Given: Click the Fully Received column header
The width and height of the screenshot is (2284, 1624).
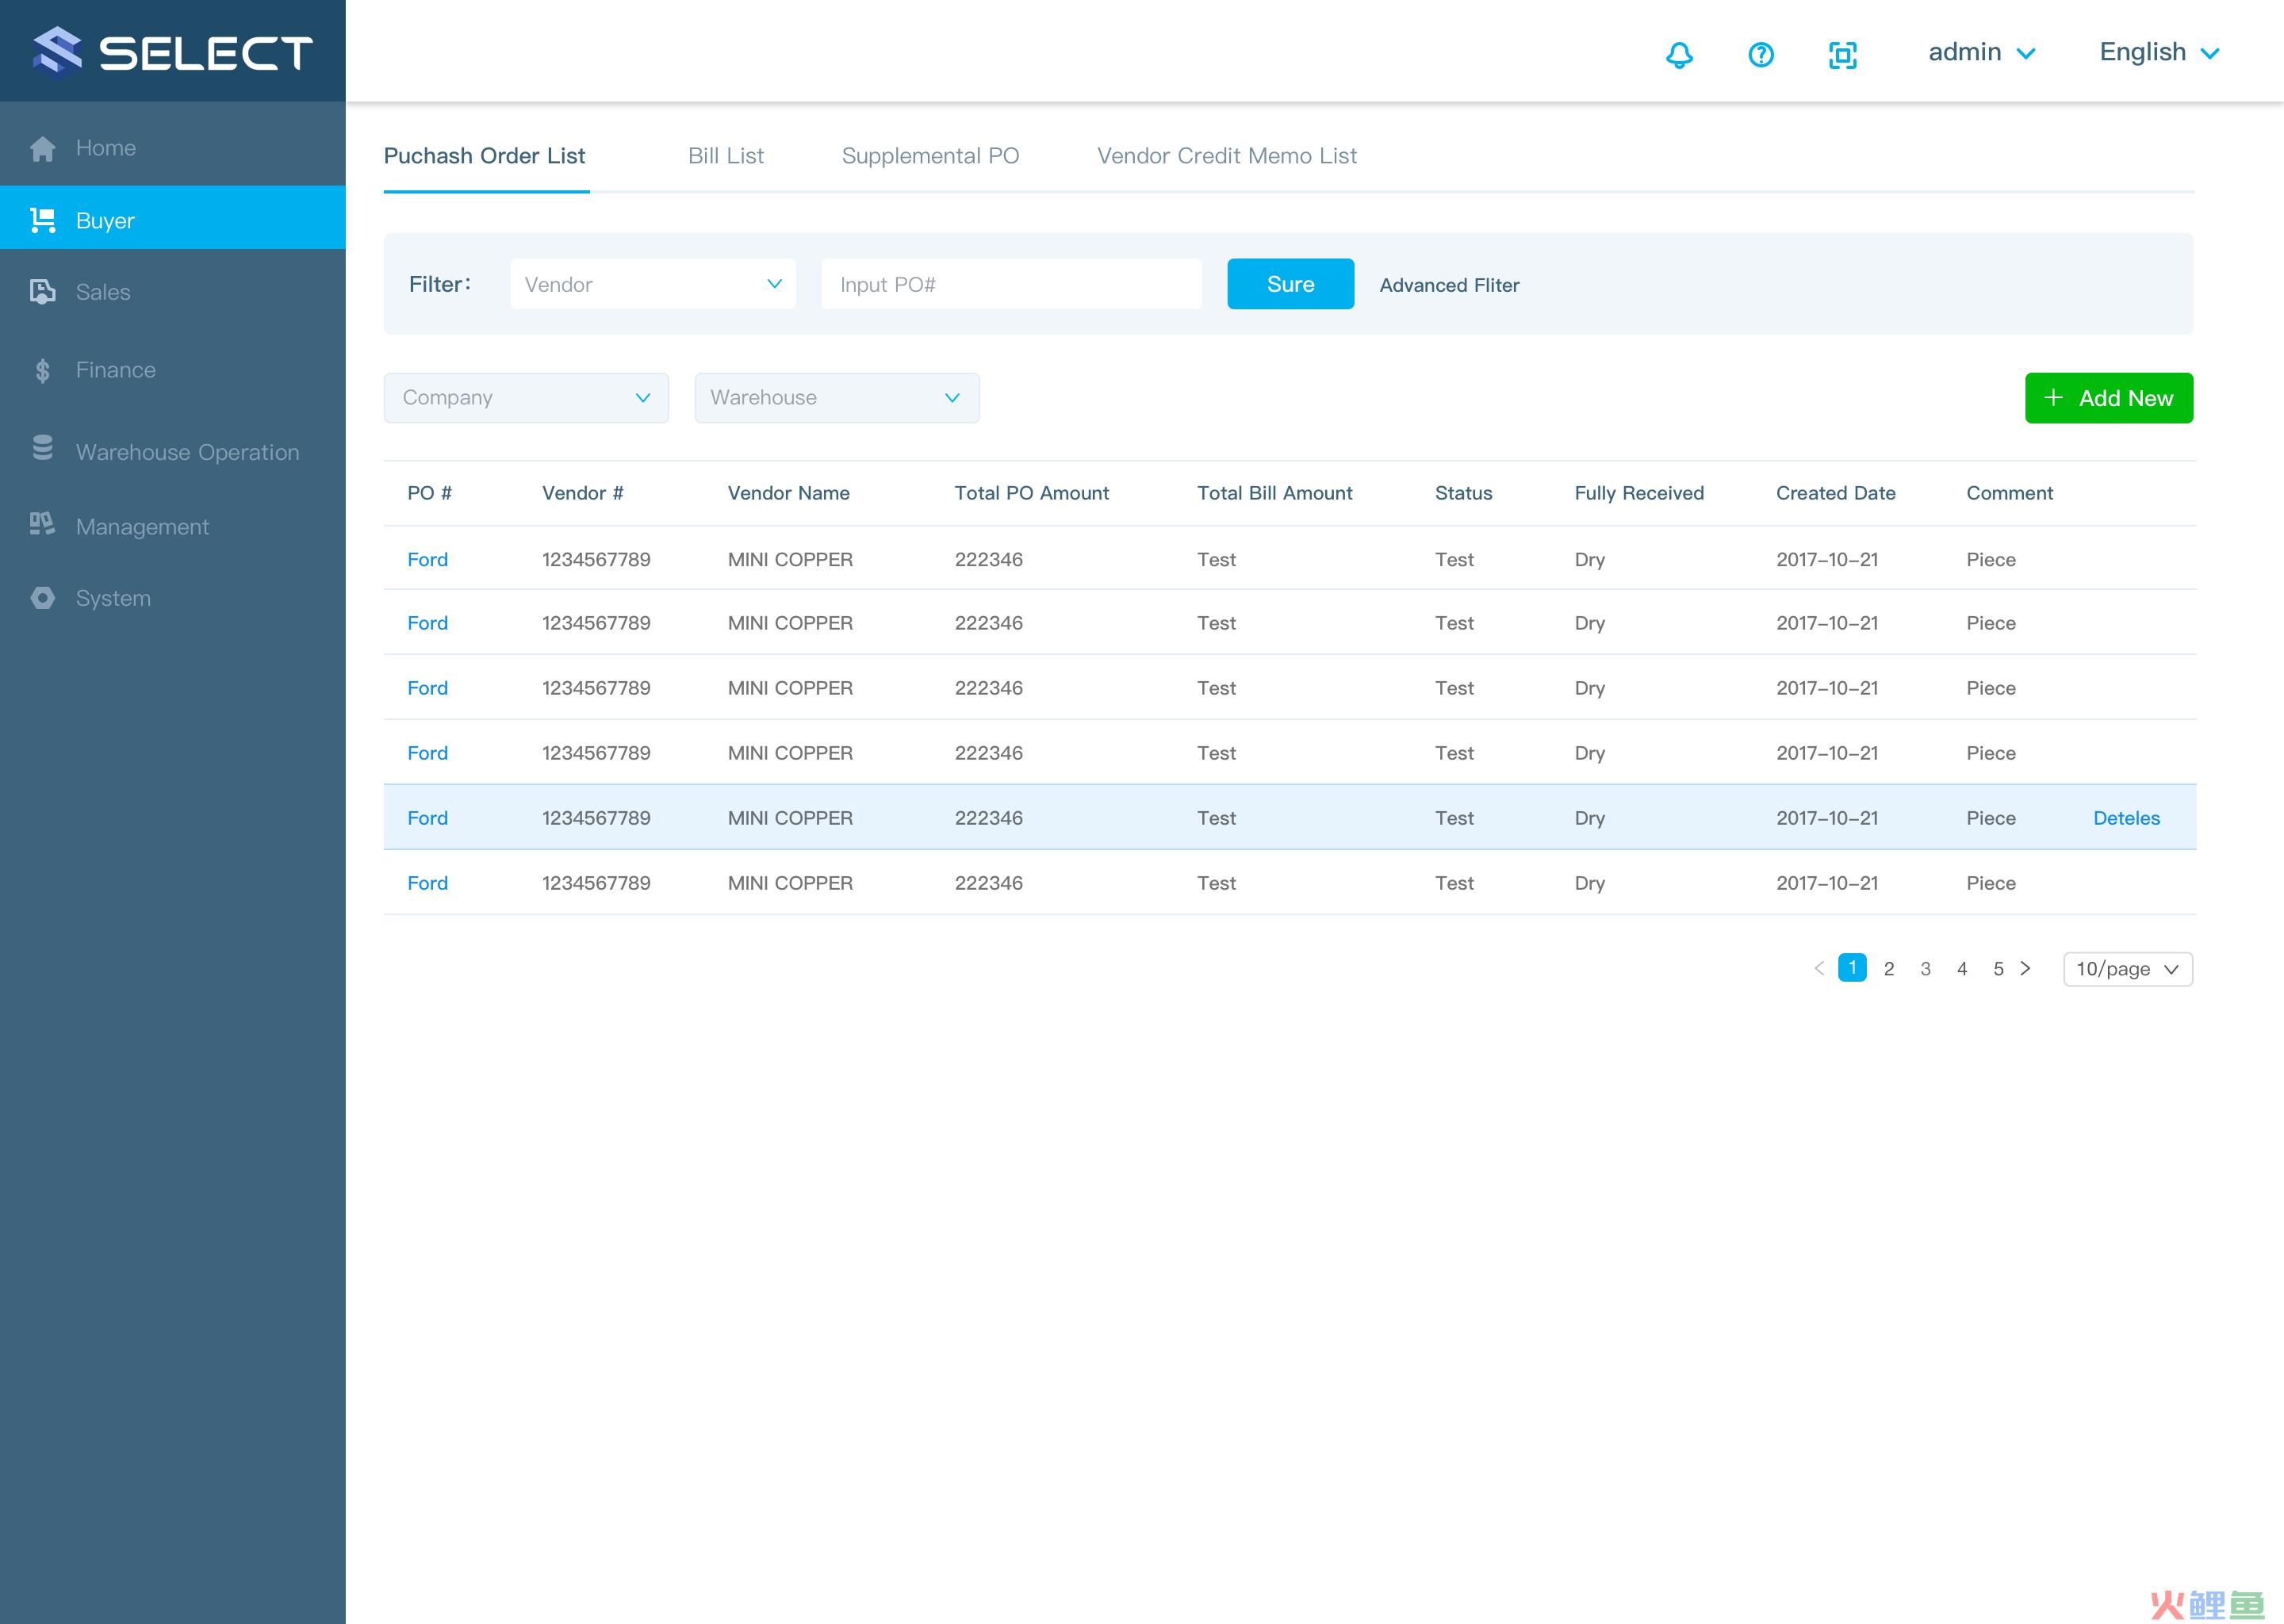Looking at the screenshot, I should point(1639,493).
